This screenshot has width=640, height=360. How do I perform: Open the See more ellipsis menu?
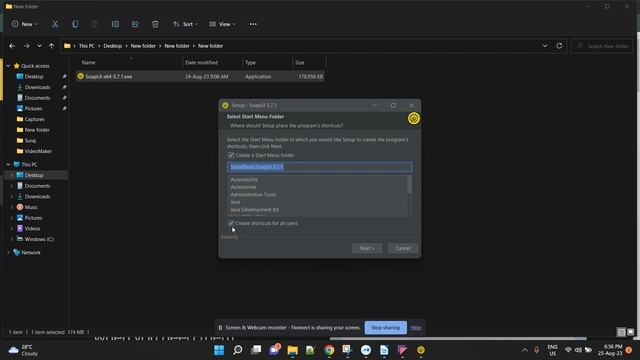click(x=253, y=24)
